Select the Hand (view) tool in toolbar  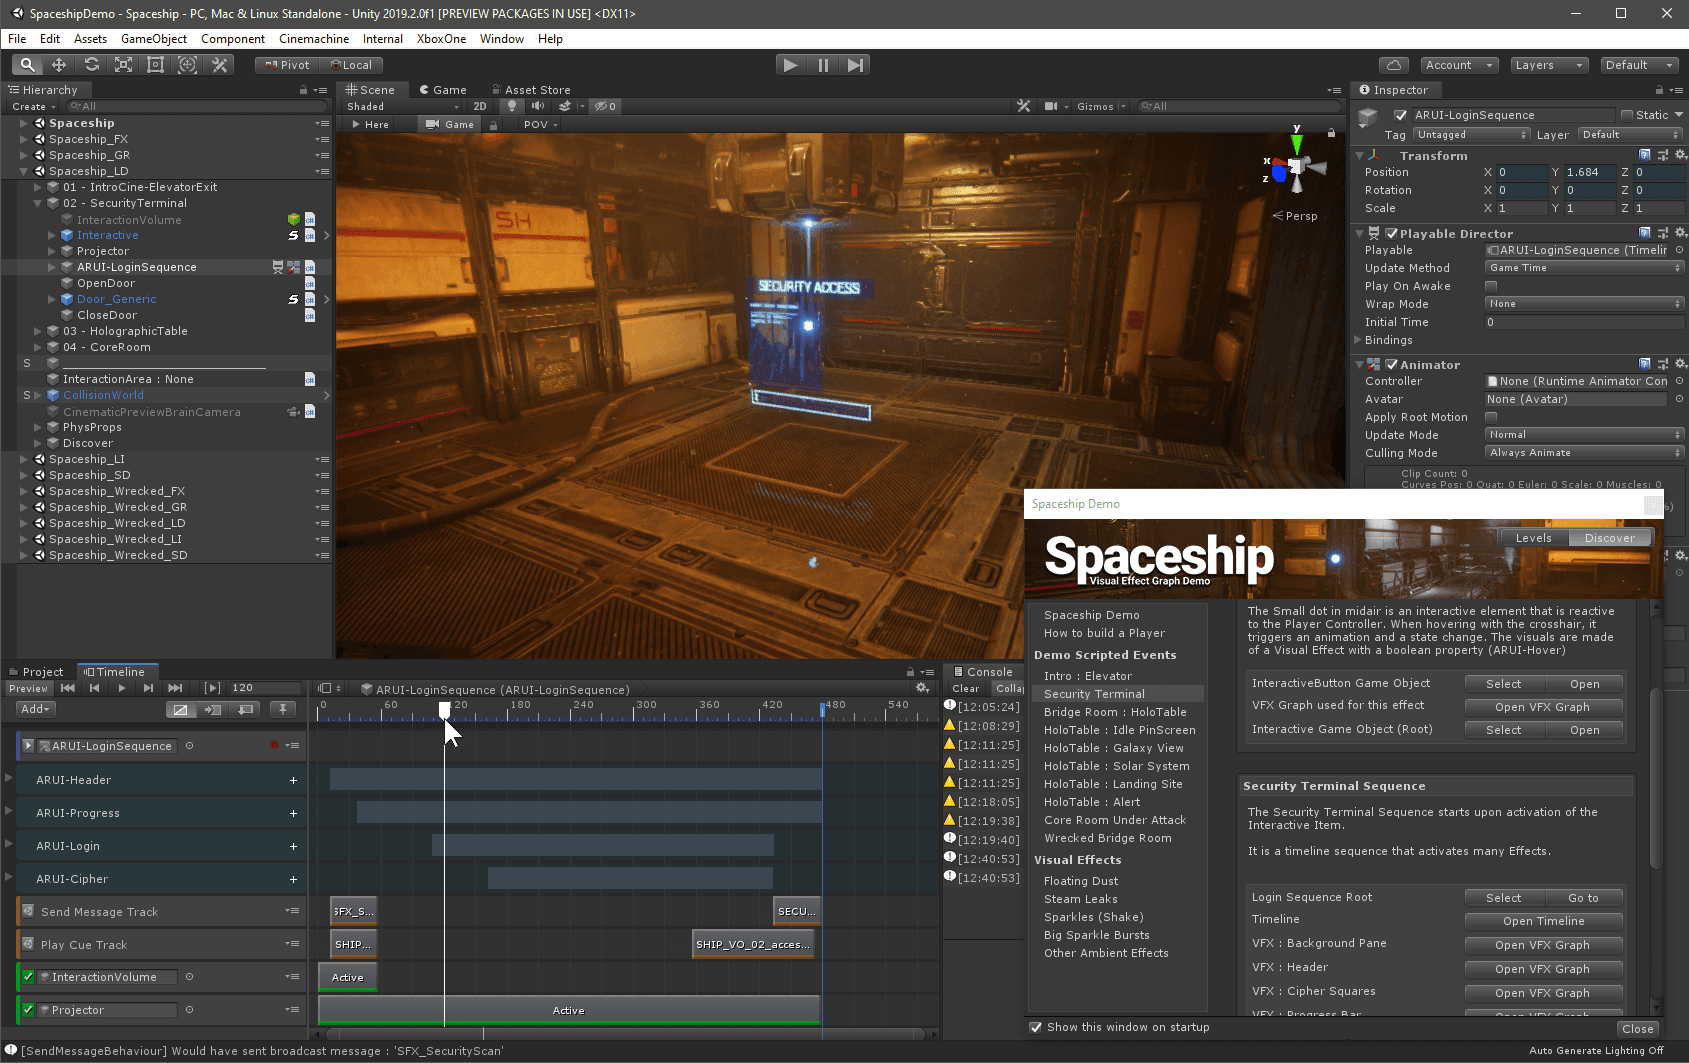(x=27, y=65)
